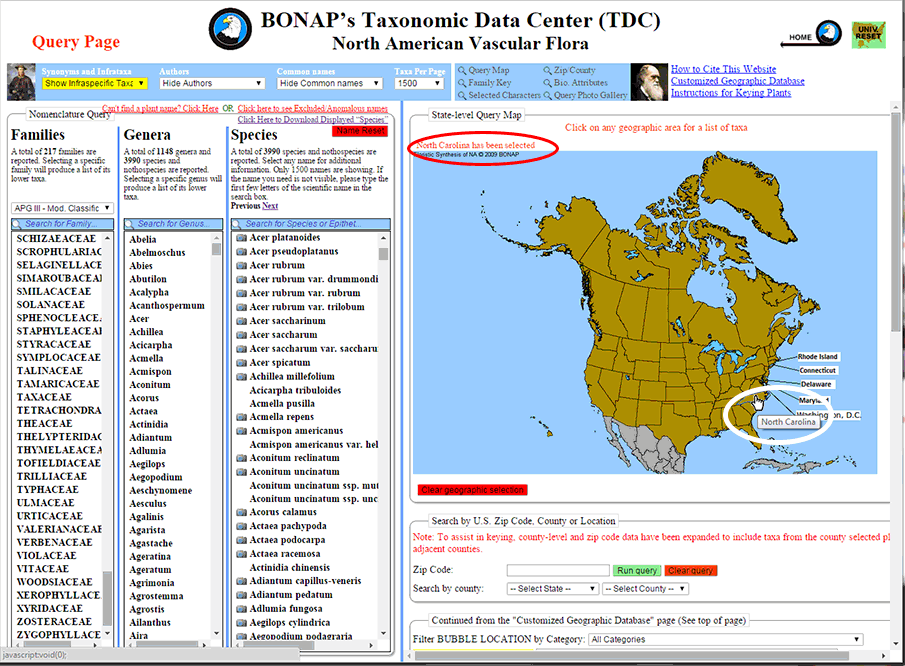Click the BONAP eagle logo
905x666 pixels.
pos(231,32)
